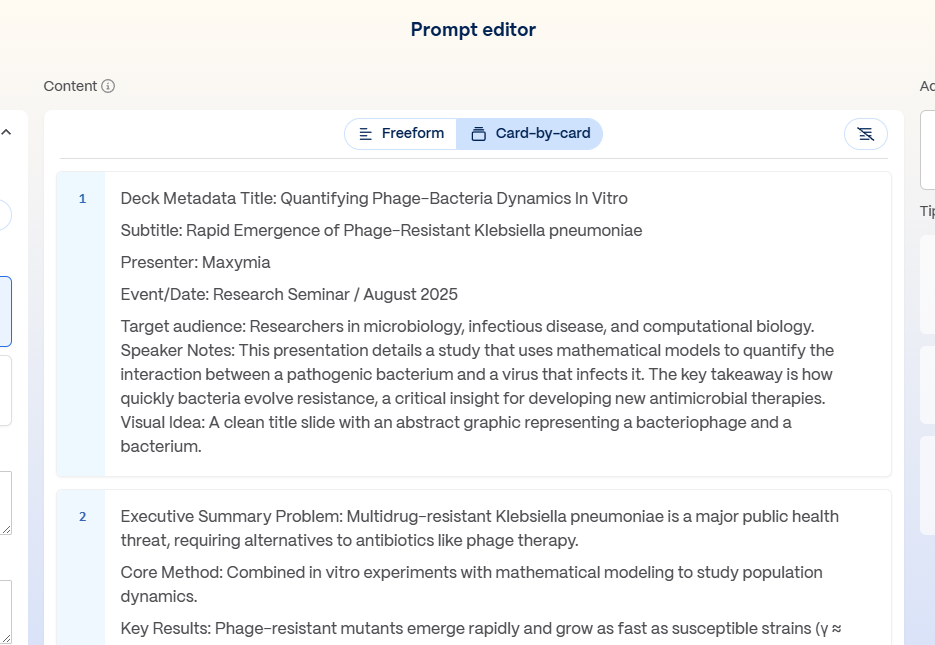Click the Executive Summary Problem text
Screen dimensions: 935x645
pyautogui.click(x=479, y=517)
